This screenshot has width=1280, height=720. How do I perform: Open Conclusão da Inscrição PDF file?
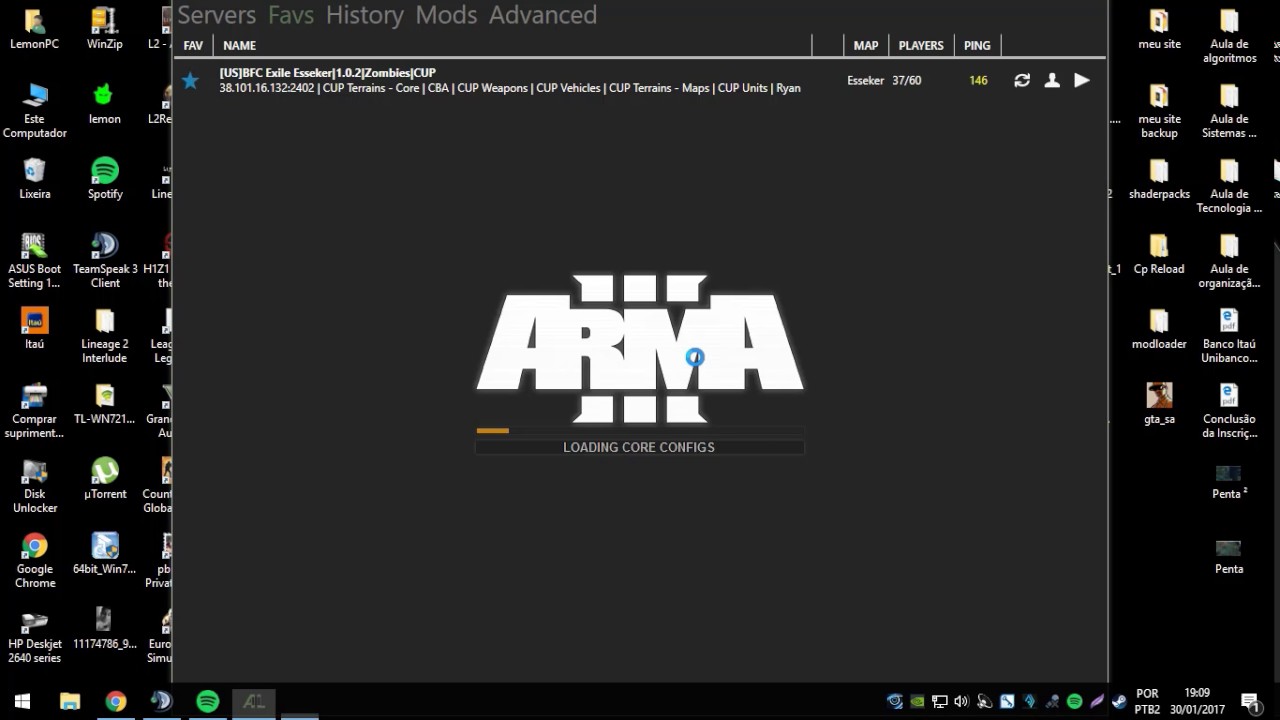click(x=1229, y=411)
